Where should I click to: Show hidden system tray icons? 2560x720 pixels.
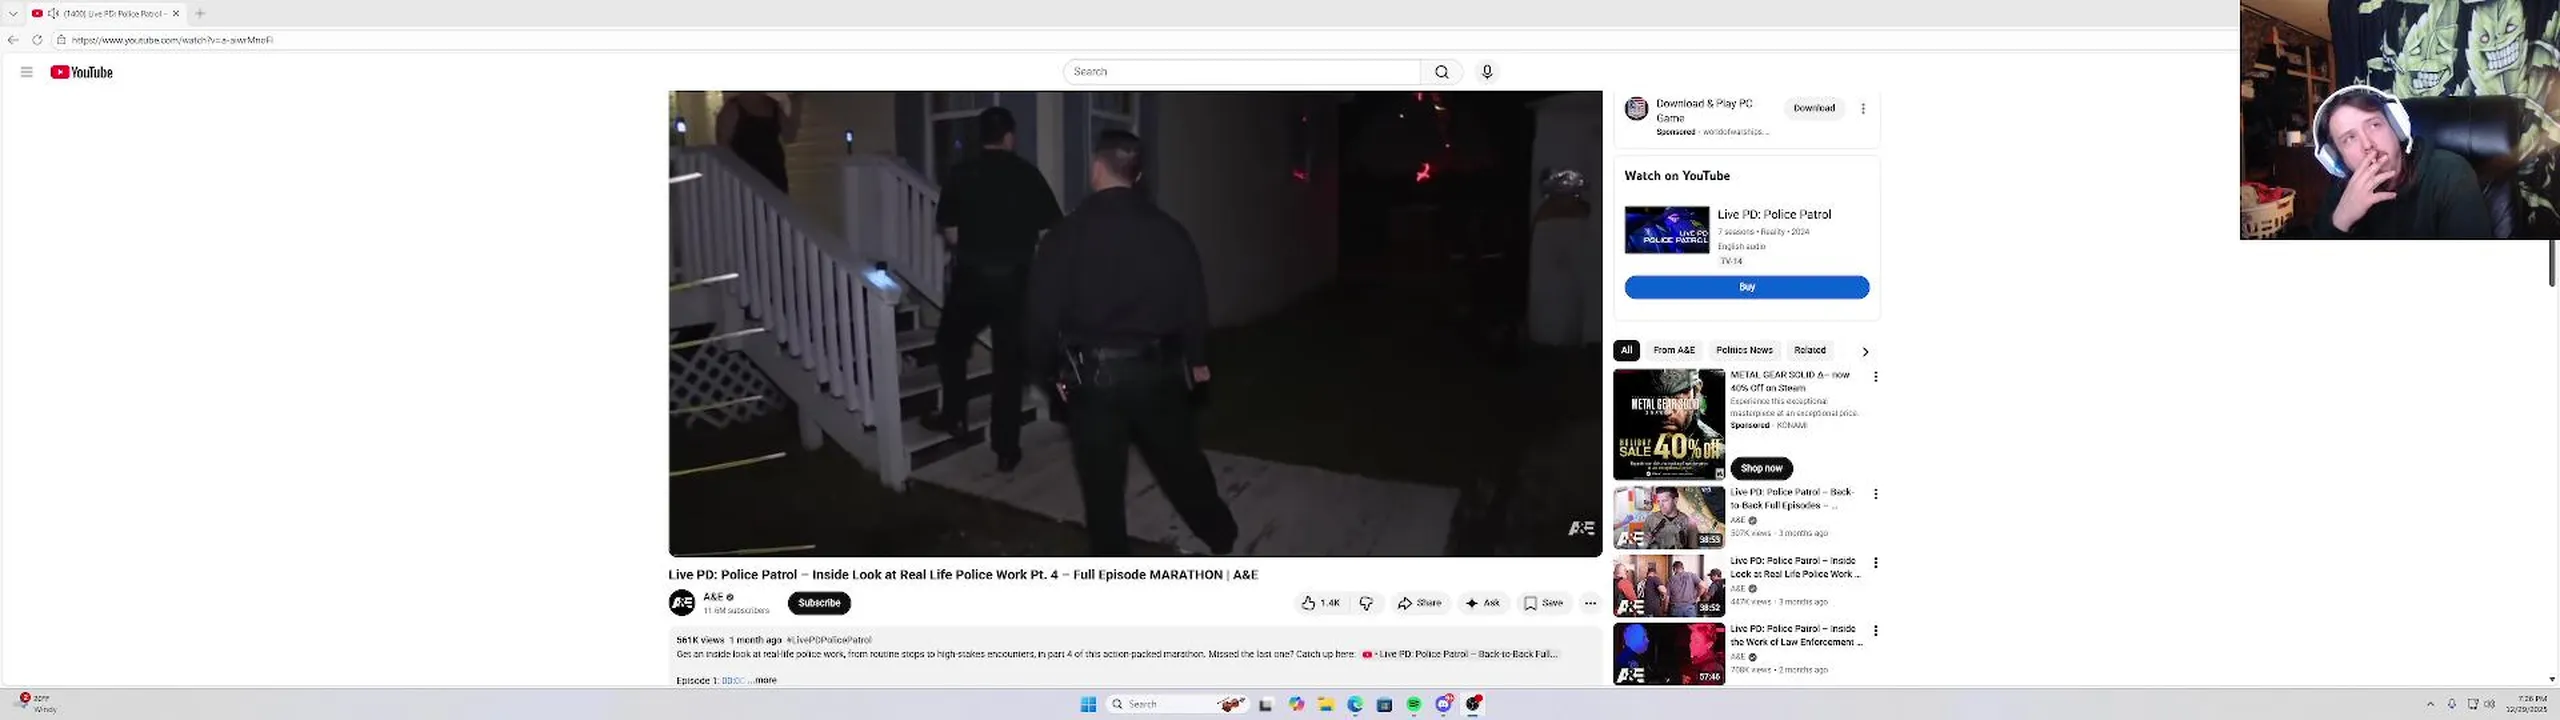click(x=2430, y=704)
